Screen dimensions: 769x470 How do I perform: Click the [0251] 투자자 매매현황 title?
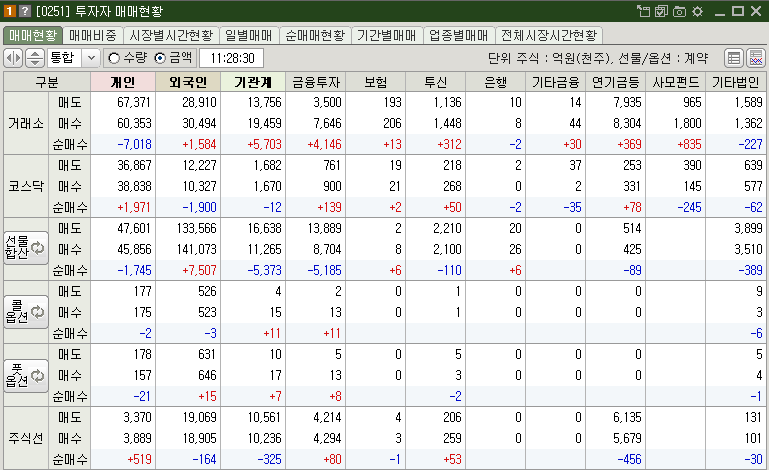[100, 11]
